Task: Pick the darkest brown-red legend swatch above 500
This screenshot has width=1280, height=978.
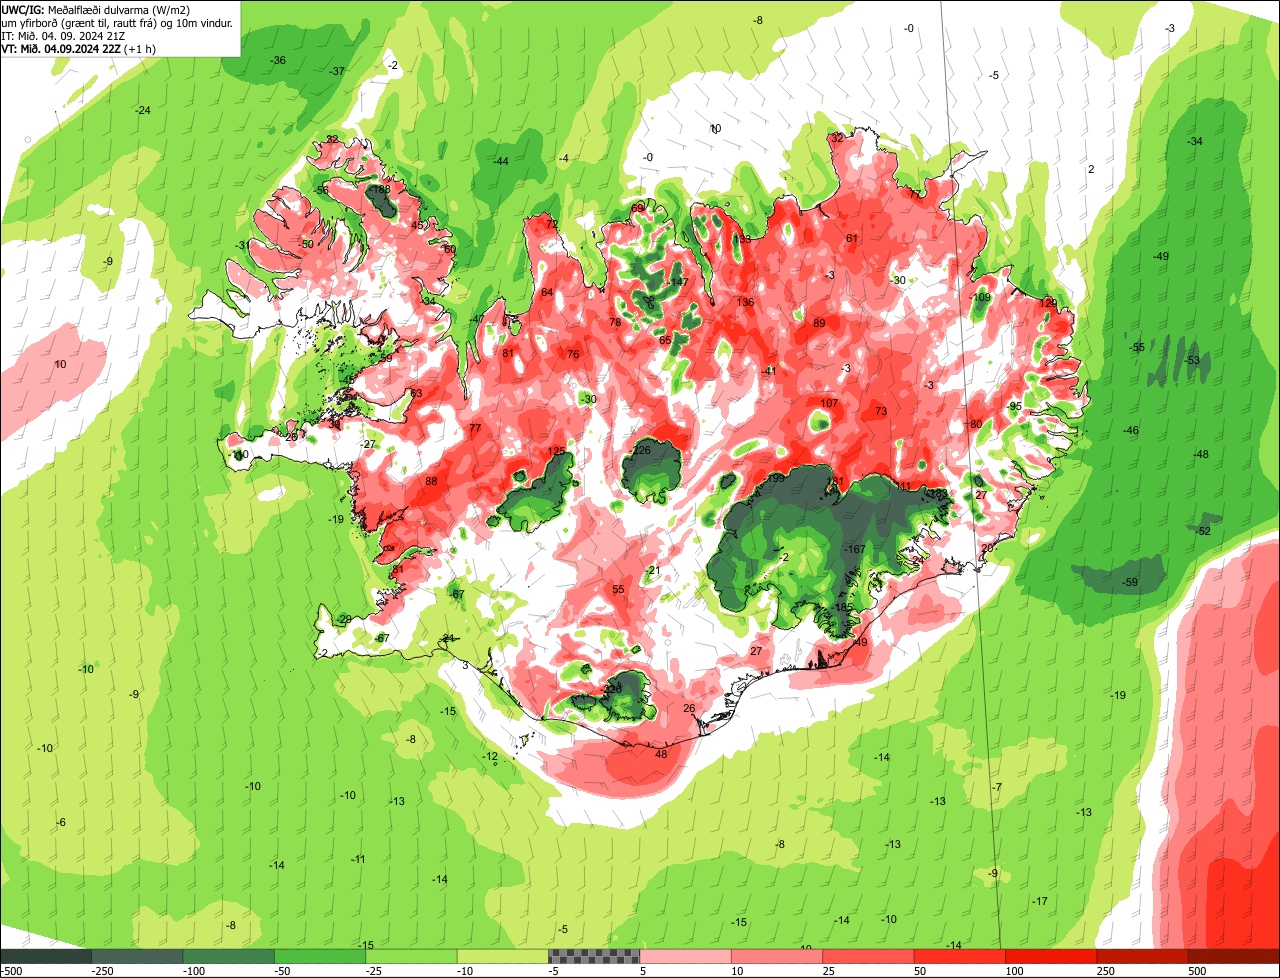Action: (x=1234, y=956)
